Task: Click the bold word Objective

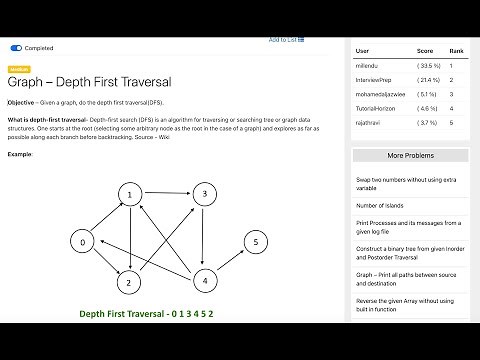Action: pyautogui.click(x=21, y=103)
